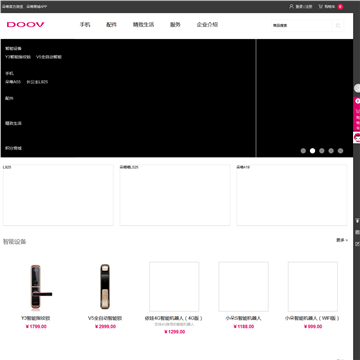Click the product search input field
The image size is (360, 360).
pos(302,25)
